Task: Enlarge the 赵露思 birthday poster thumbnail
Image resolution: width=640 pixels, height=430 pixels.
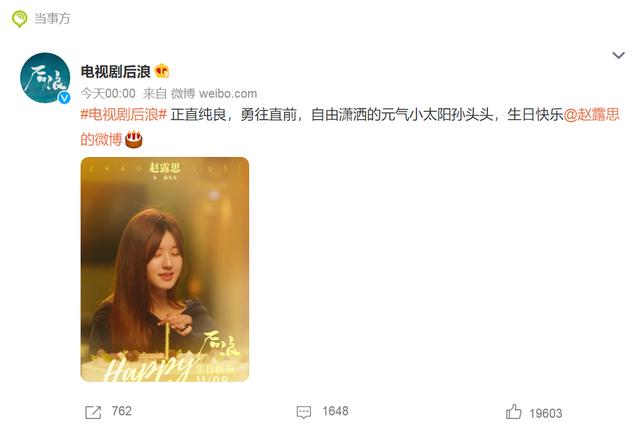Action: (x=165, y=269)
